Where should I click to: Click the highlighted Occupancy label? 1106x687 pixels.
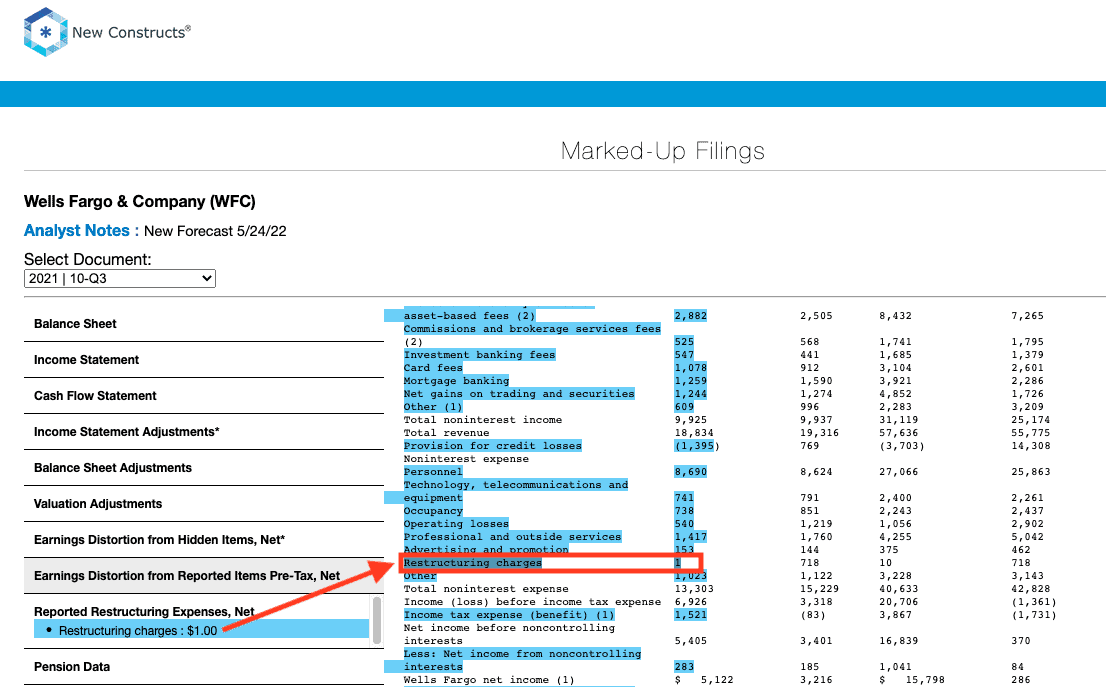click(433, 511)
